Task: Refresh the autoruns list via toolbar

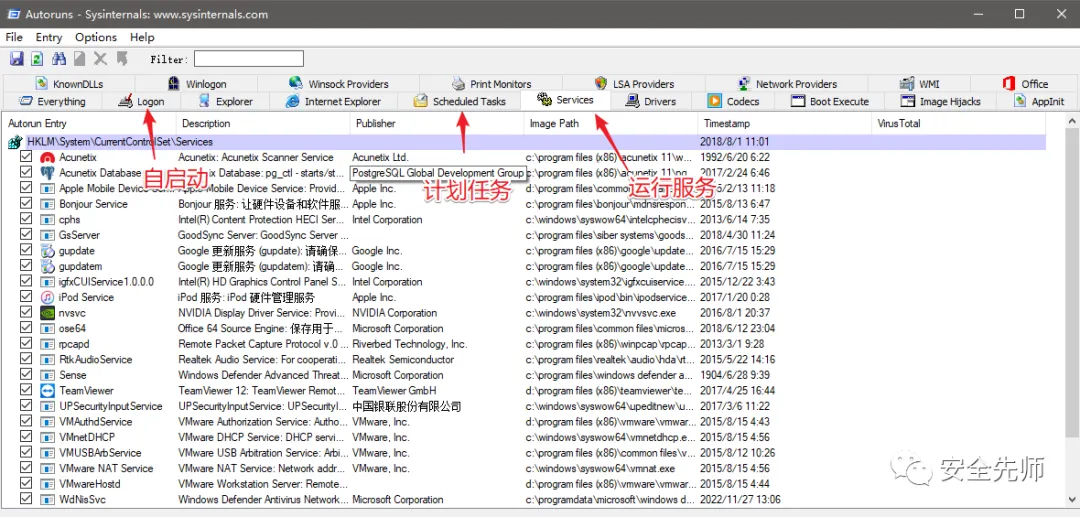Action: (x=38, y=59)
